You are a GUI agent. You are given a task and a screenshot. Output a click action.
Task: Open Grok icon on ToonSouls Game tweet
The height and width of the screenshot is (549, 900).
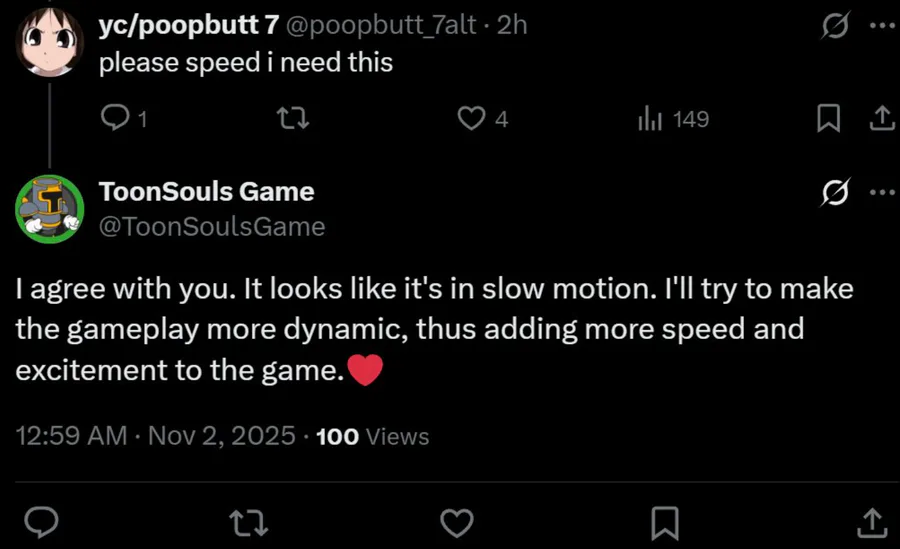(834, 192)
